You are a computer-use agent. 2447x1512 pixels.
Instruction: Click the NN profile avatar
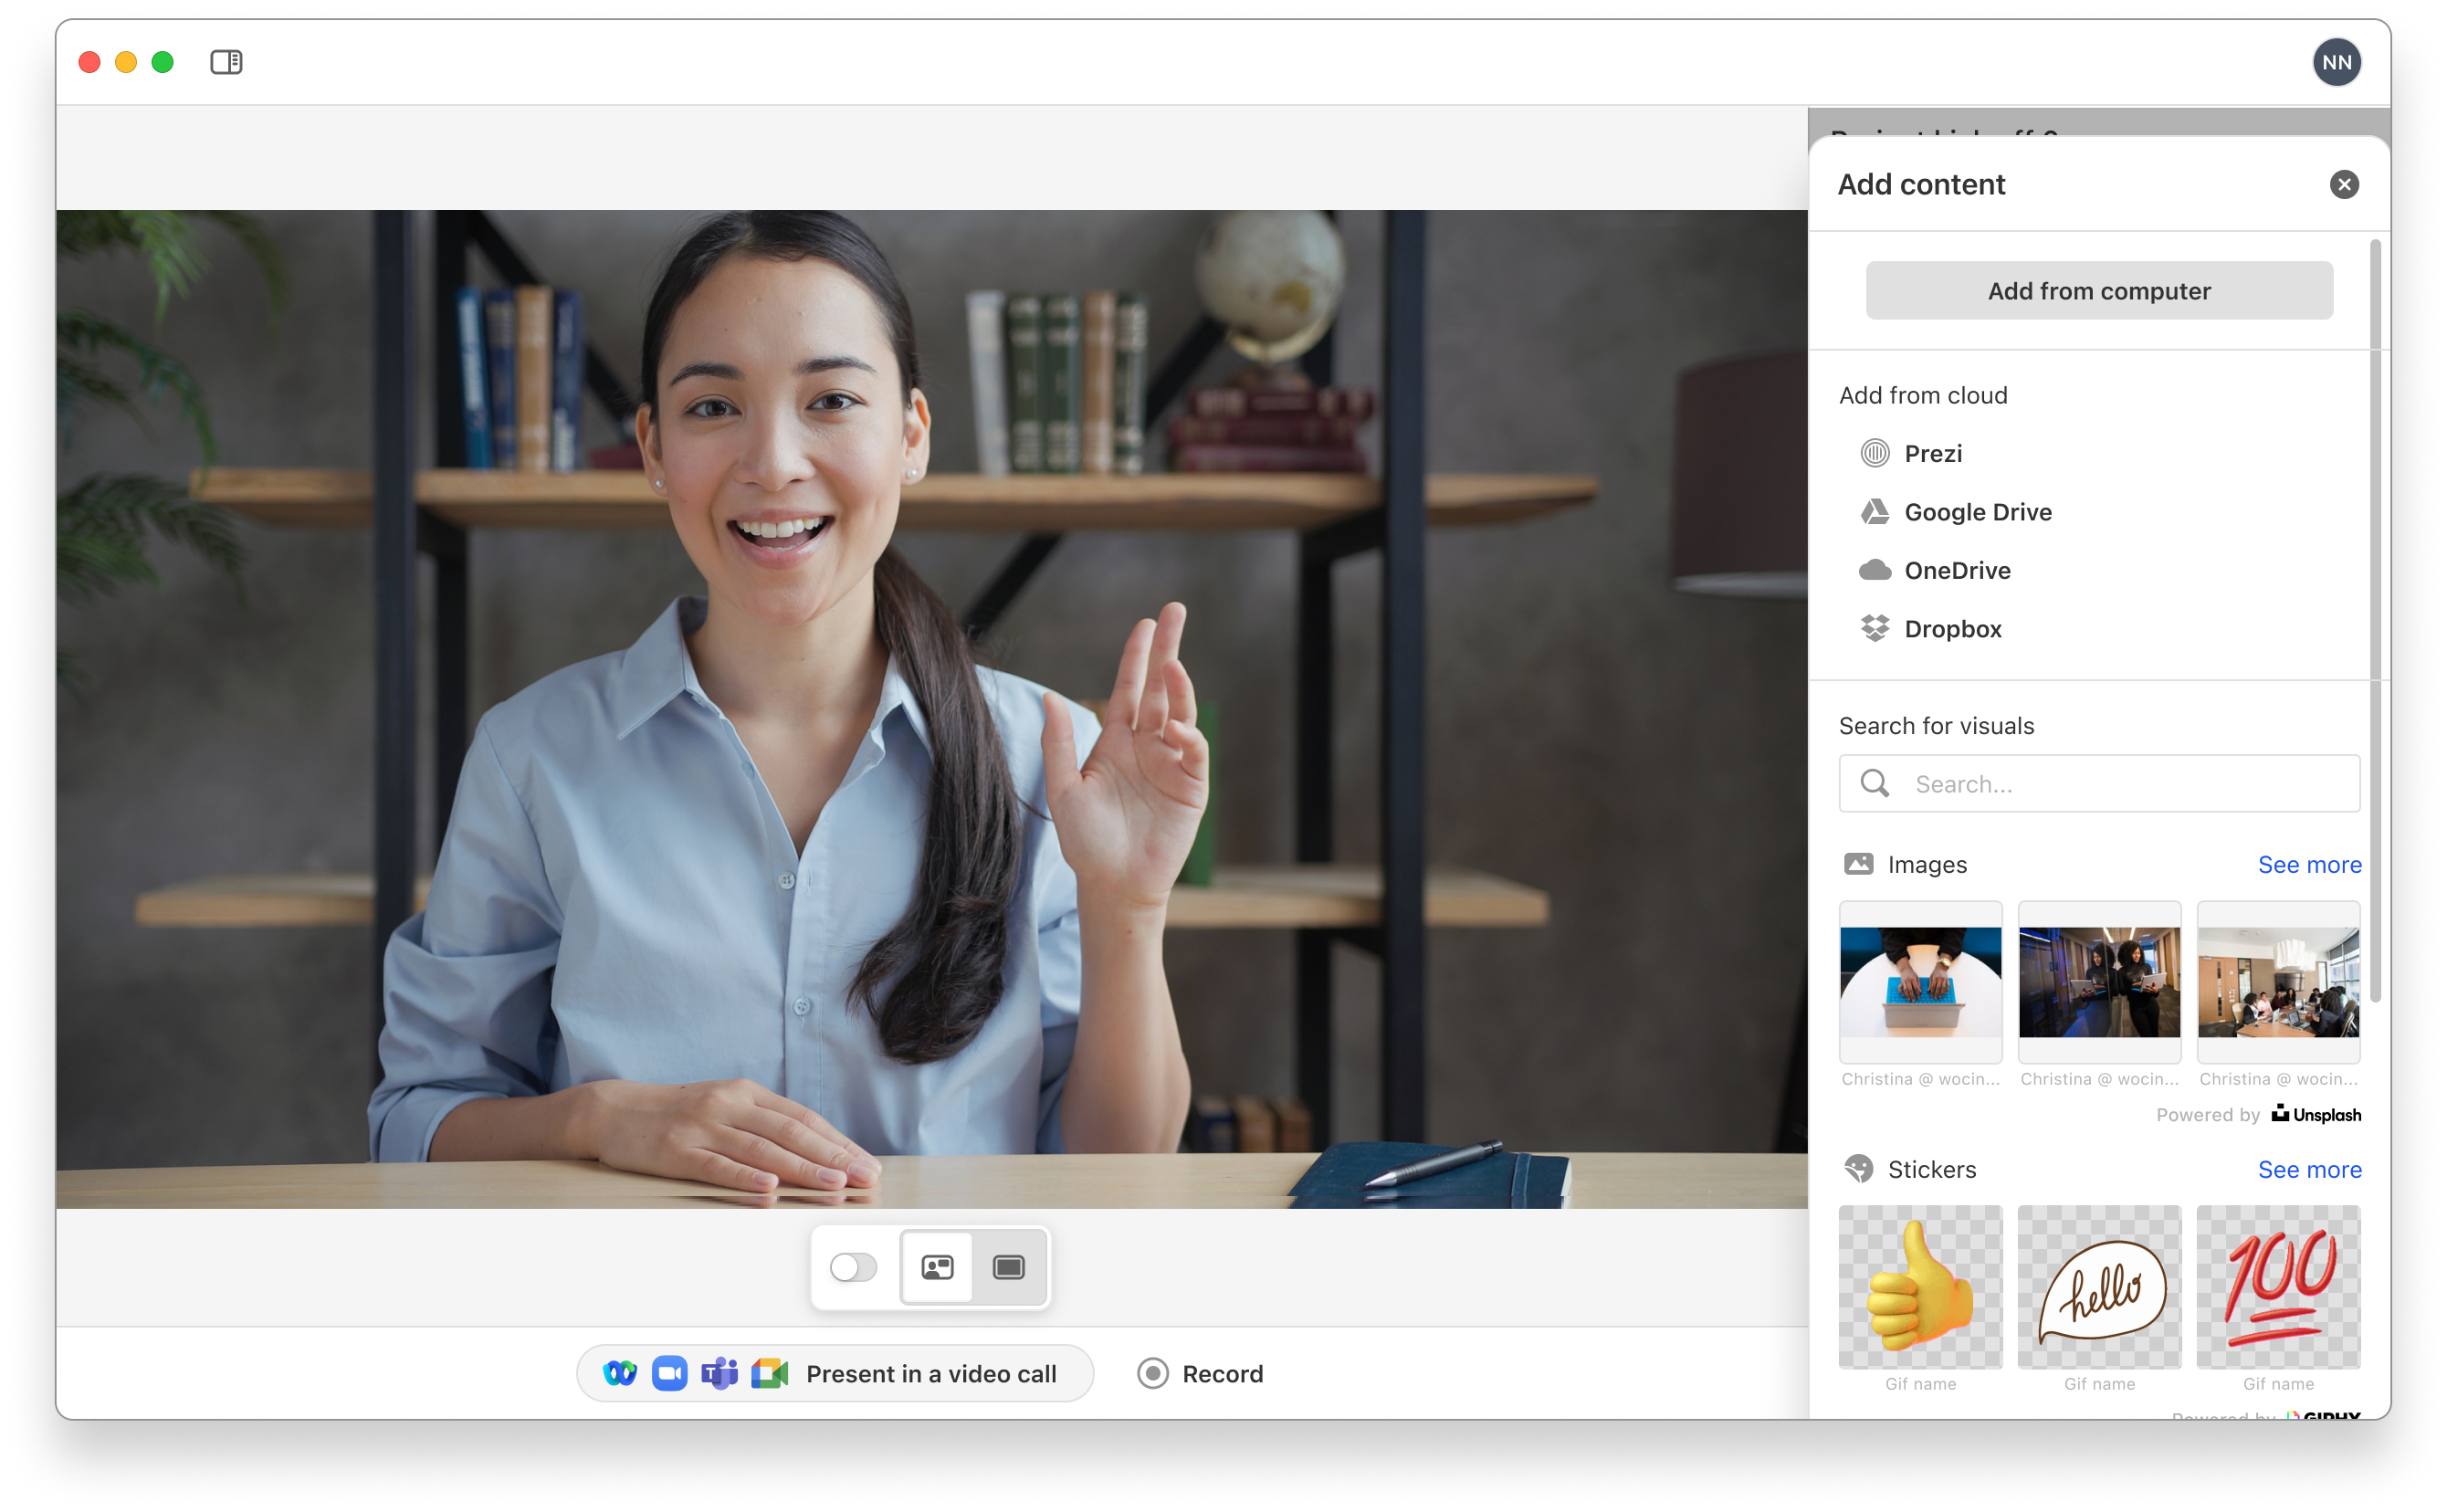pyautogui.click(x=2335, y=62)
